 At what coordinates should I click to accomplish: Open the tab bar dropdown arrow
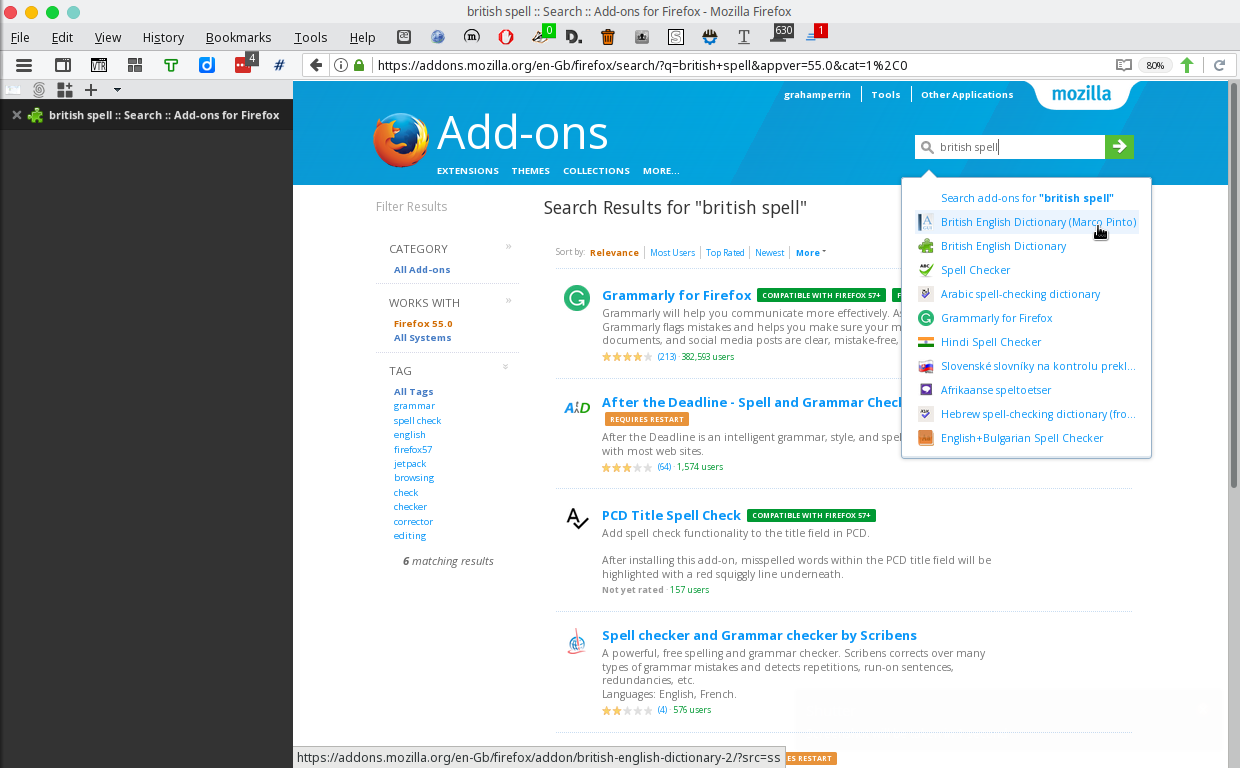point(117,90)
